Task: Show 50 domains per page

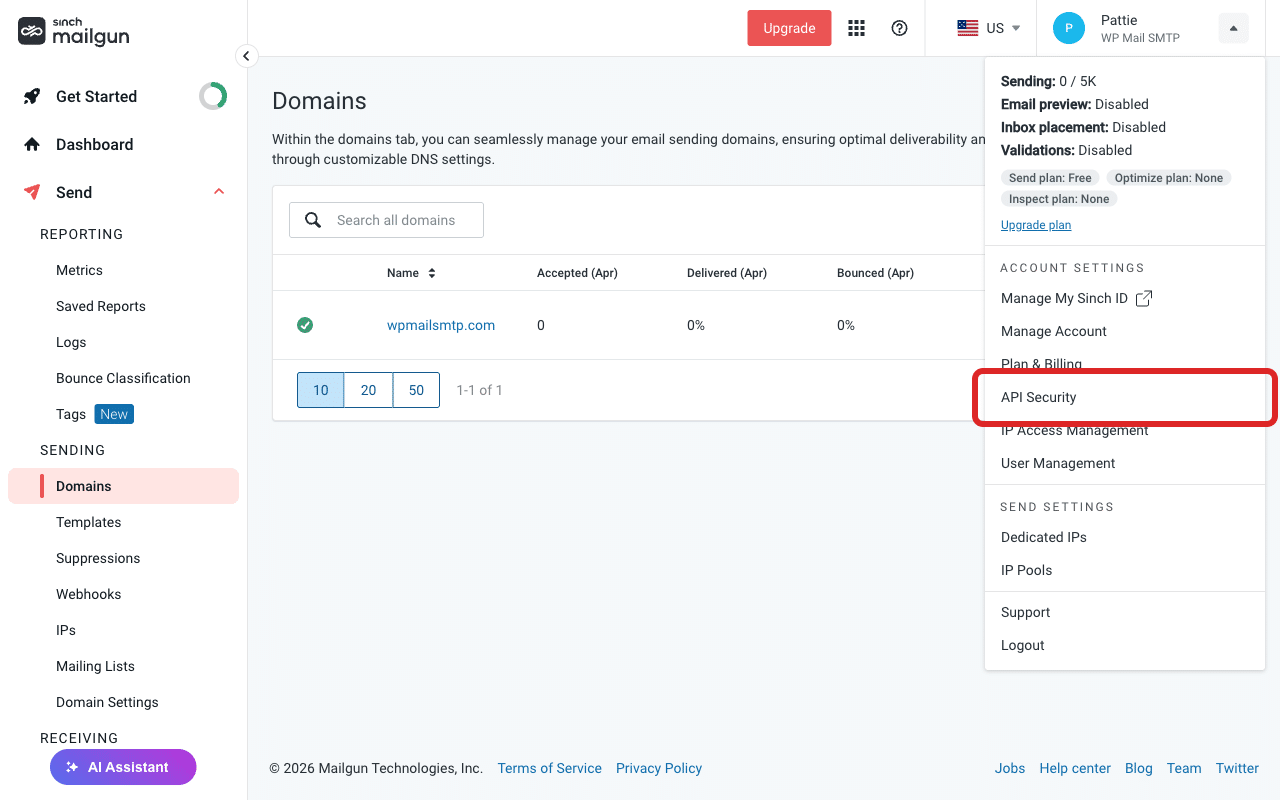Action: pos(416,390)
